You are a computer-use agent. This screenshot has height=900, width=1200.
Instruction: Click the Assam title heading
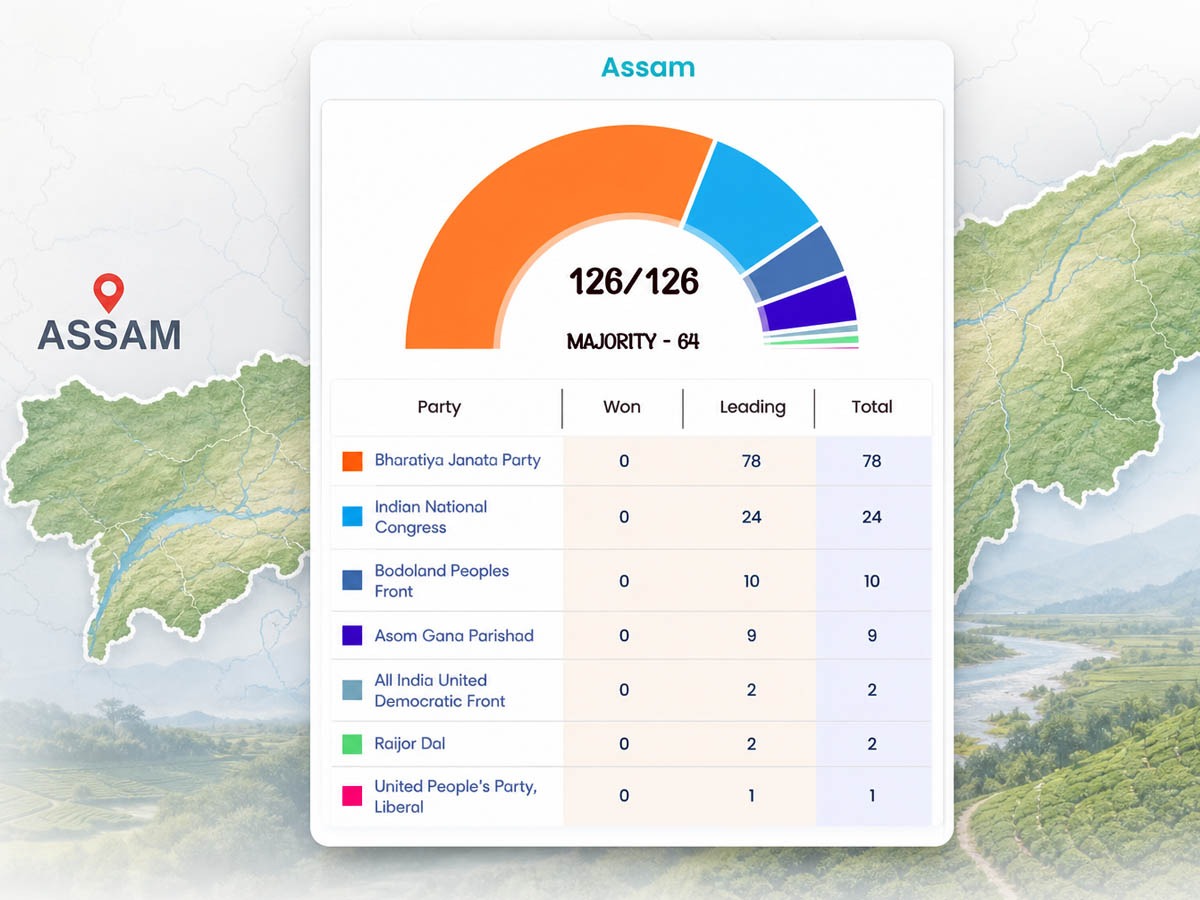[x=648, y=67]
